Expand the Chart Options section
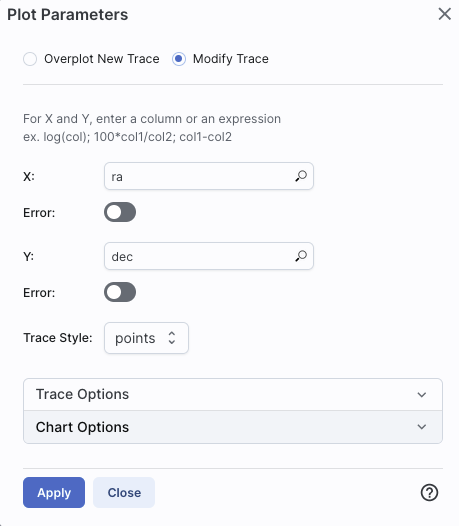 [233, 427]
